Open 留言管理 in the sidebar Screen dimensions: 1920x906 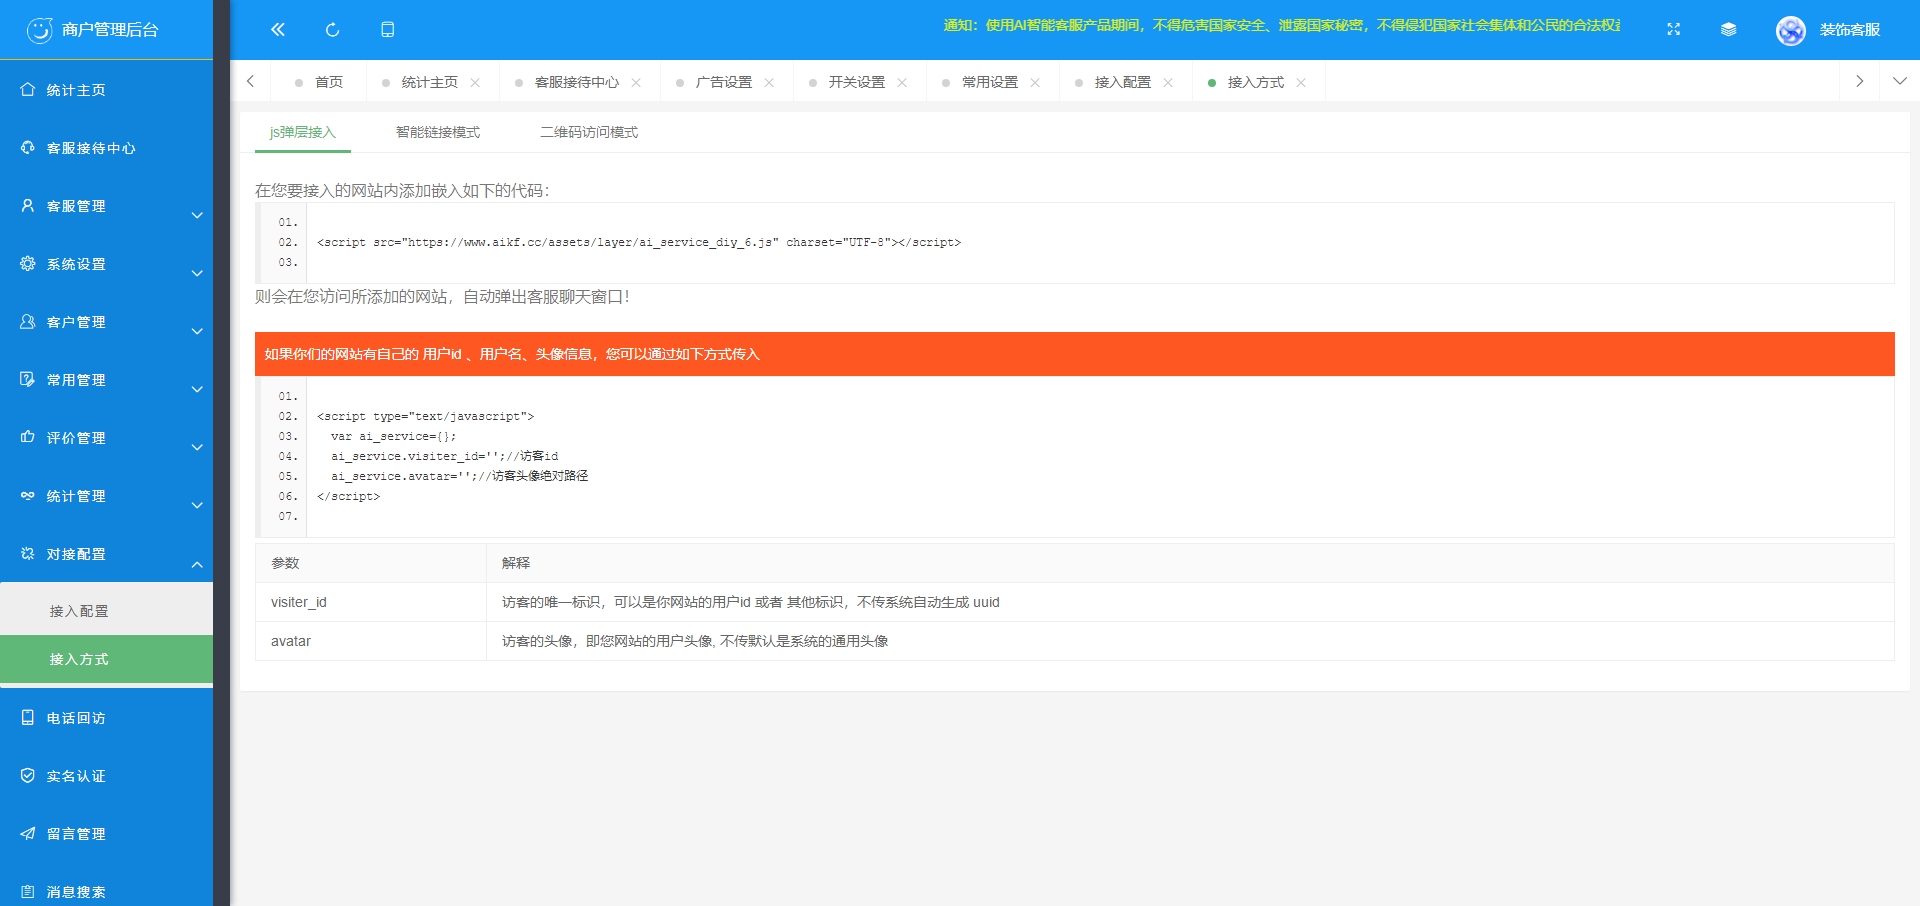[76, 834]
